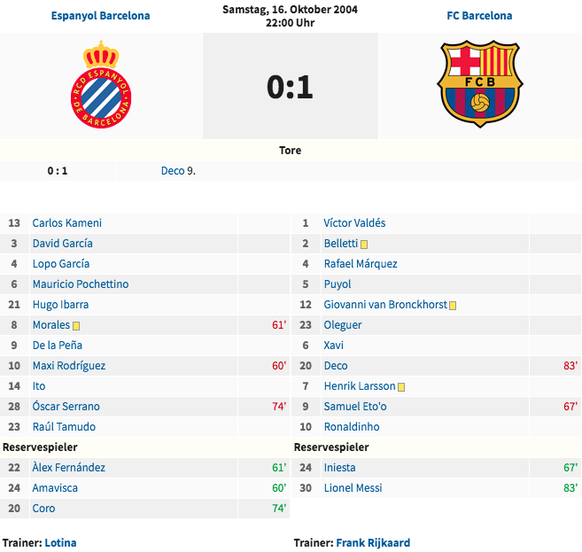The width and height of the screenshot is (582, 552).
Task: Open goal scorer Deco link under Tore
Action: pyautogui.click(x=173, y=171)
